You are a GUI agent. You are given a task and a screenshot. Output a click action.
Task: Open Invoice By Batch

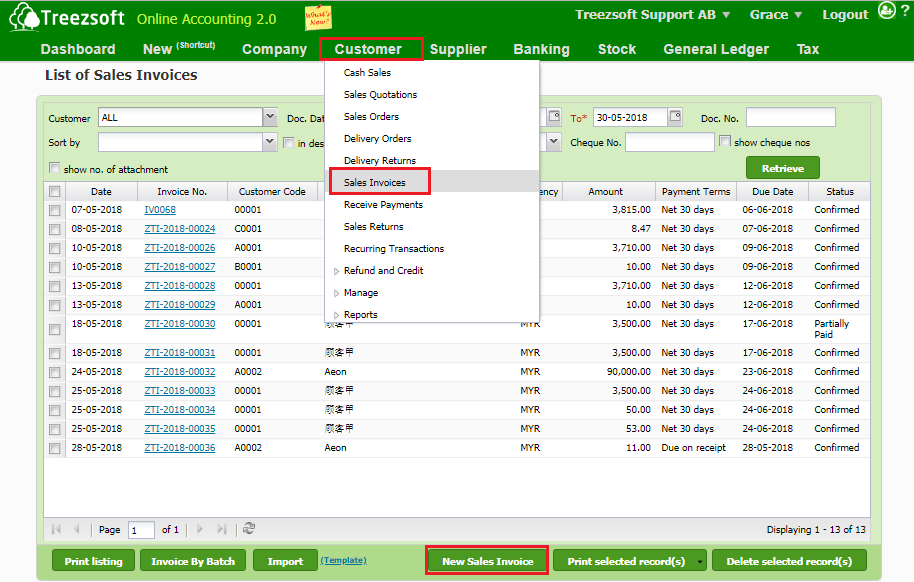(x=193, y=562)
